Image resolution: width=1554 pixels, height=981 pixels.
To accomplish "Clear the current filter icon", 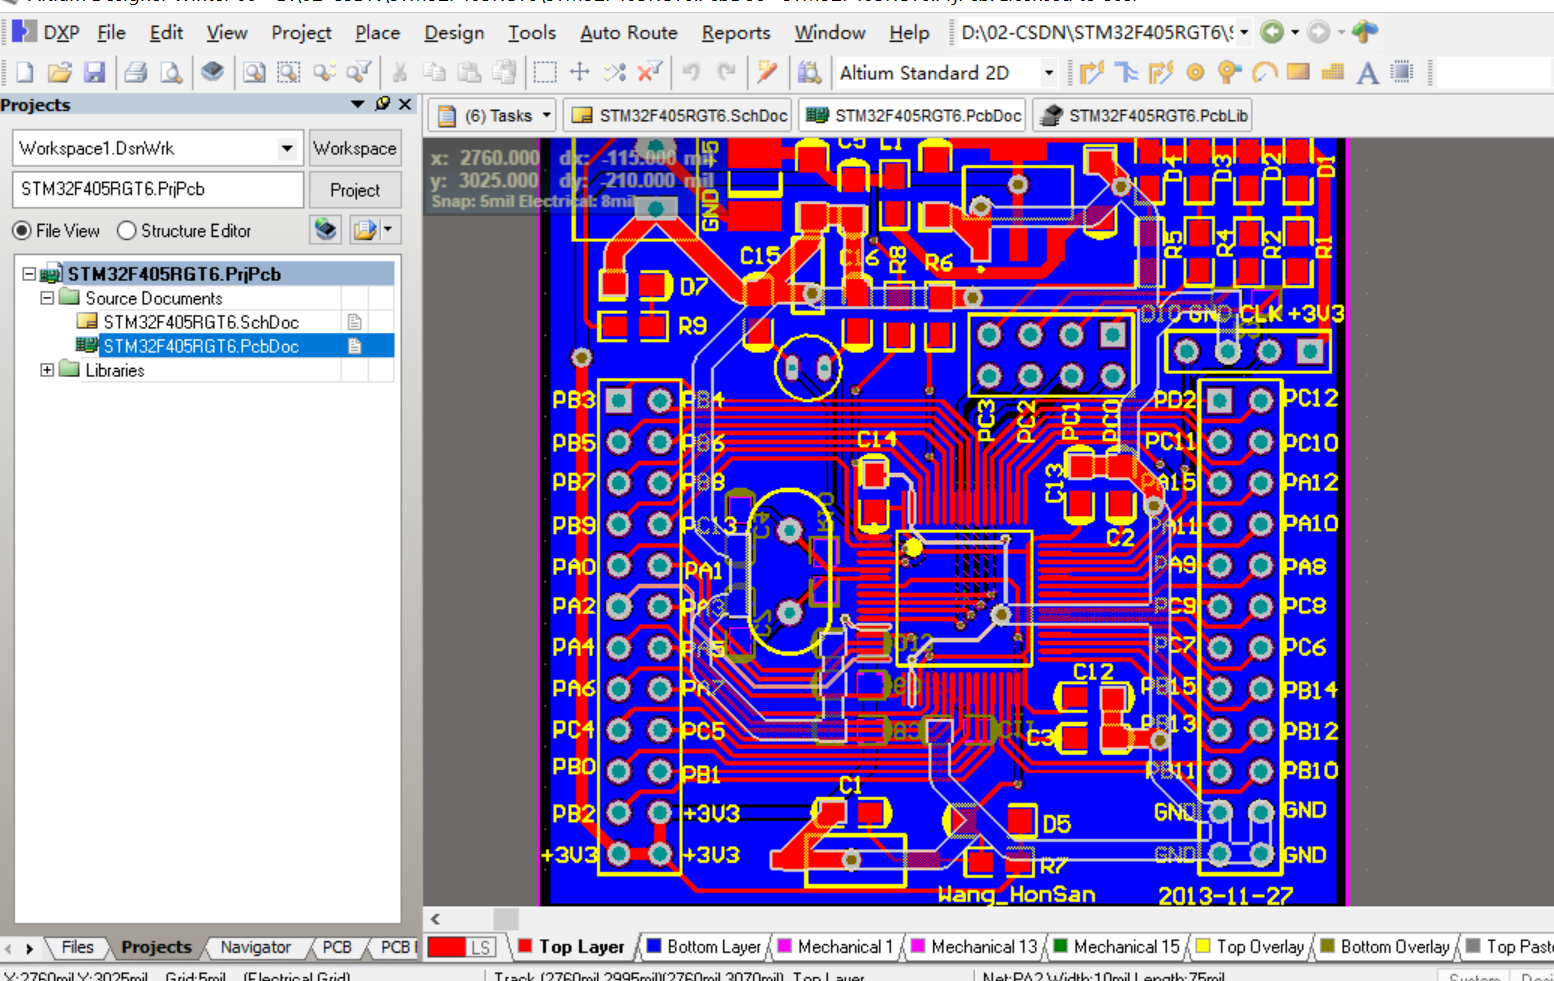I will [650, 72].
